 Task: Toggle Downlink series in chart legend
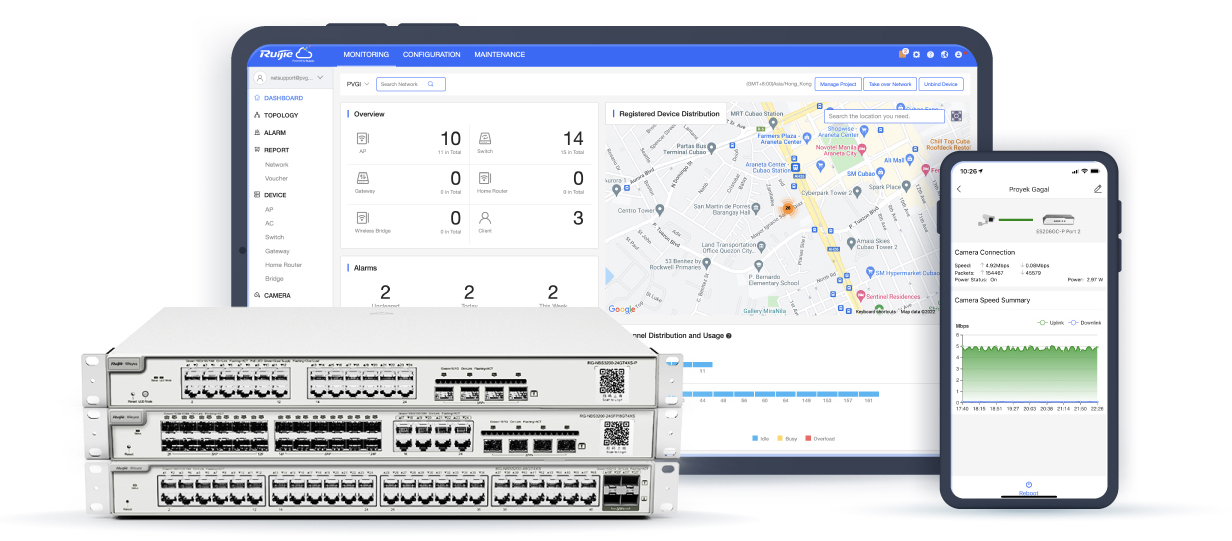tap(1084, 322)
